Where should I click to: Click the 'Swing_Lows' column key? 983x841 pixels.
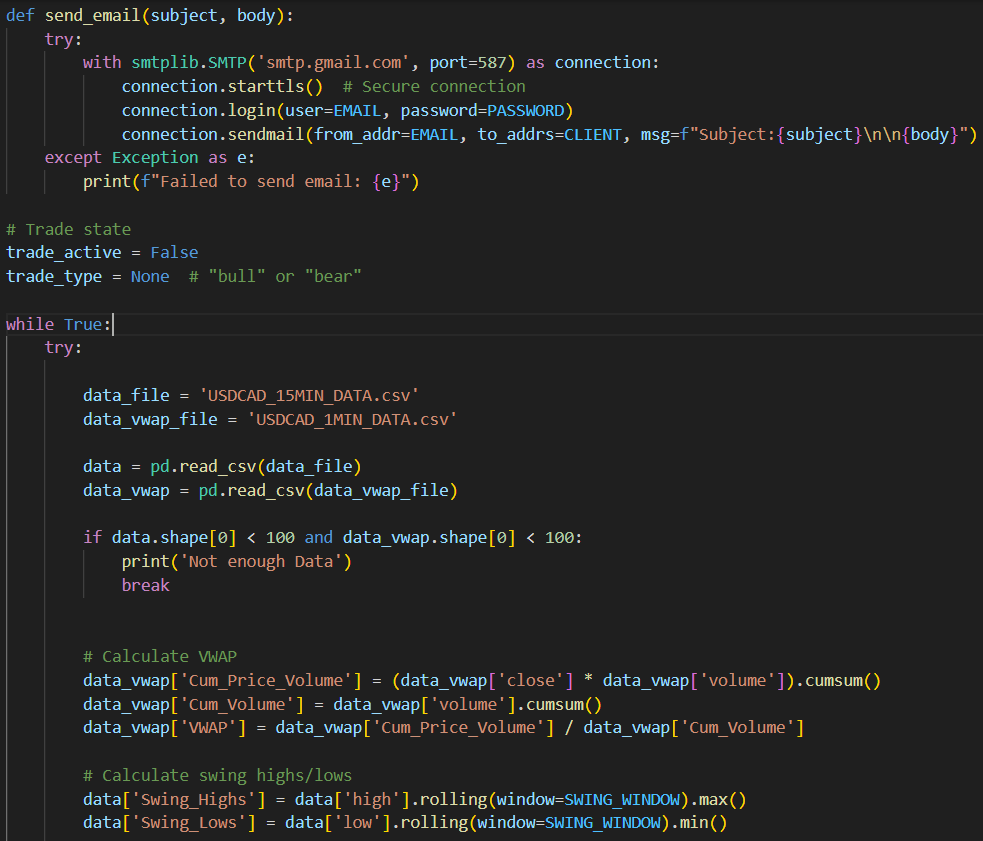click(189, 822)
